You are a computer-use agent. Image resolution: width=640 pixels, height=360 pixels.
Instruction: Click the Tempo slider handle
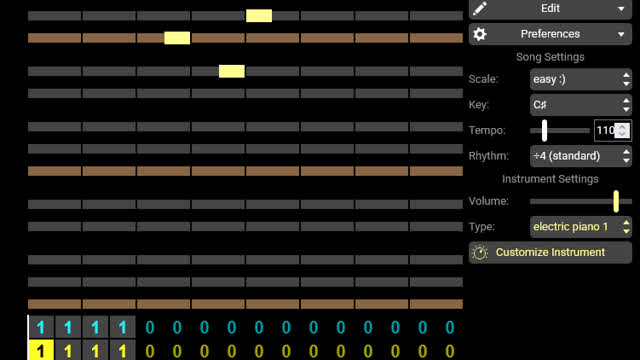click(544, 131)
